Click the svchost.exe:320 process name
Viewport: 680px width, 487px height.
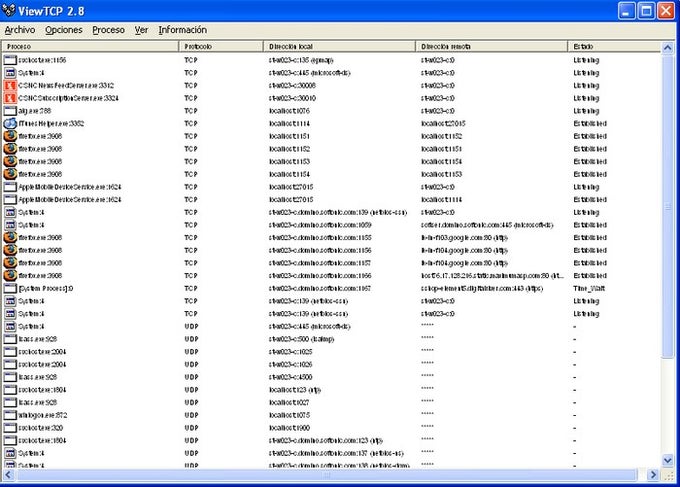(x=40, y=428)
